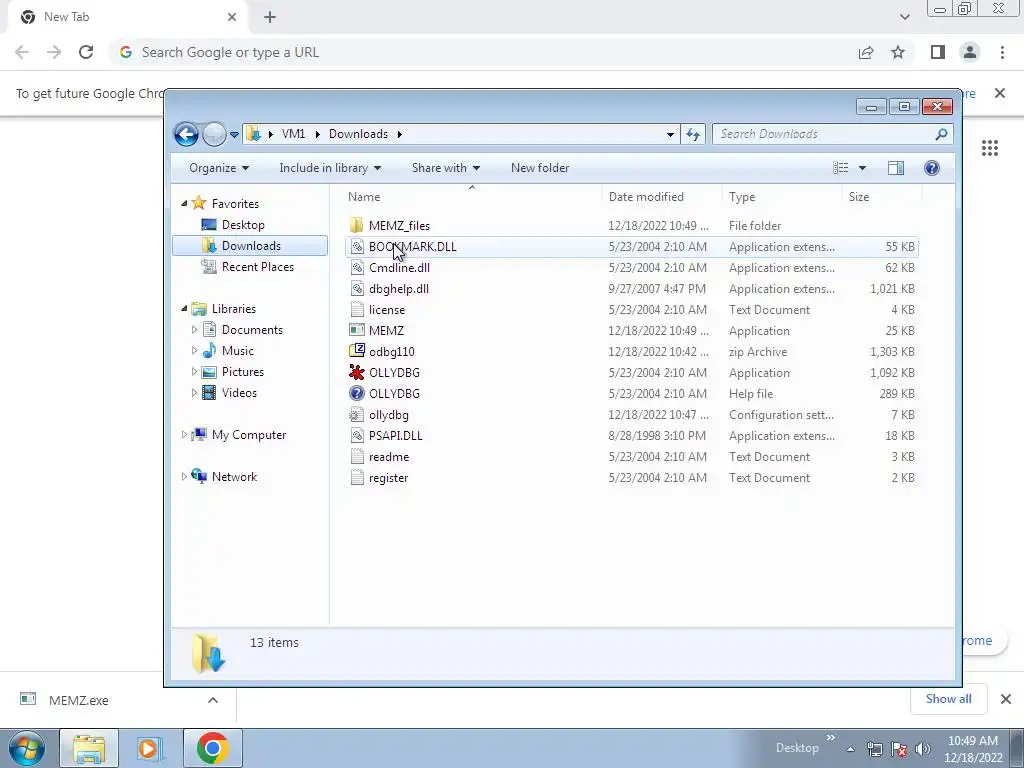
Task: Select the dbghelp.dll file icon
Action: [357, 288]
